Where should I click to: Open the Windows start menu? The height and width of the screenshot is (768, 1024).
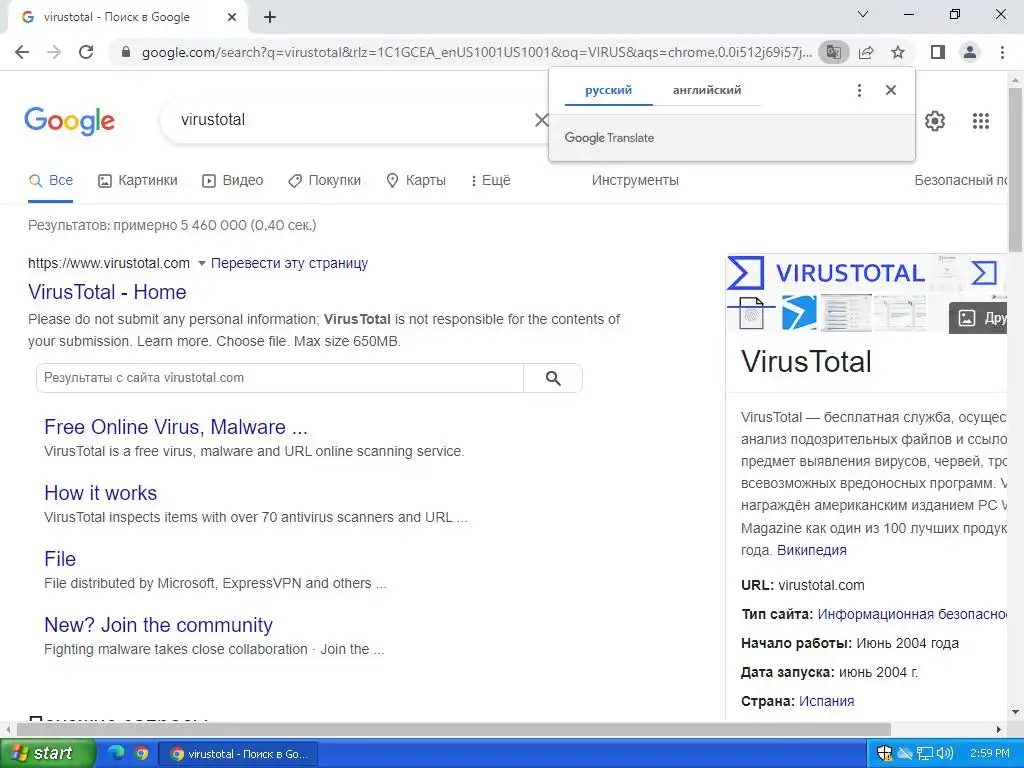[x=47, y=754]
